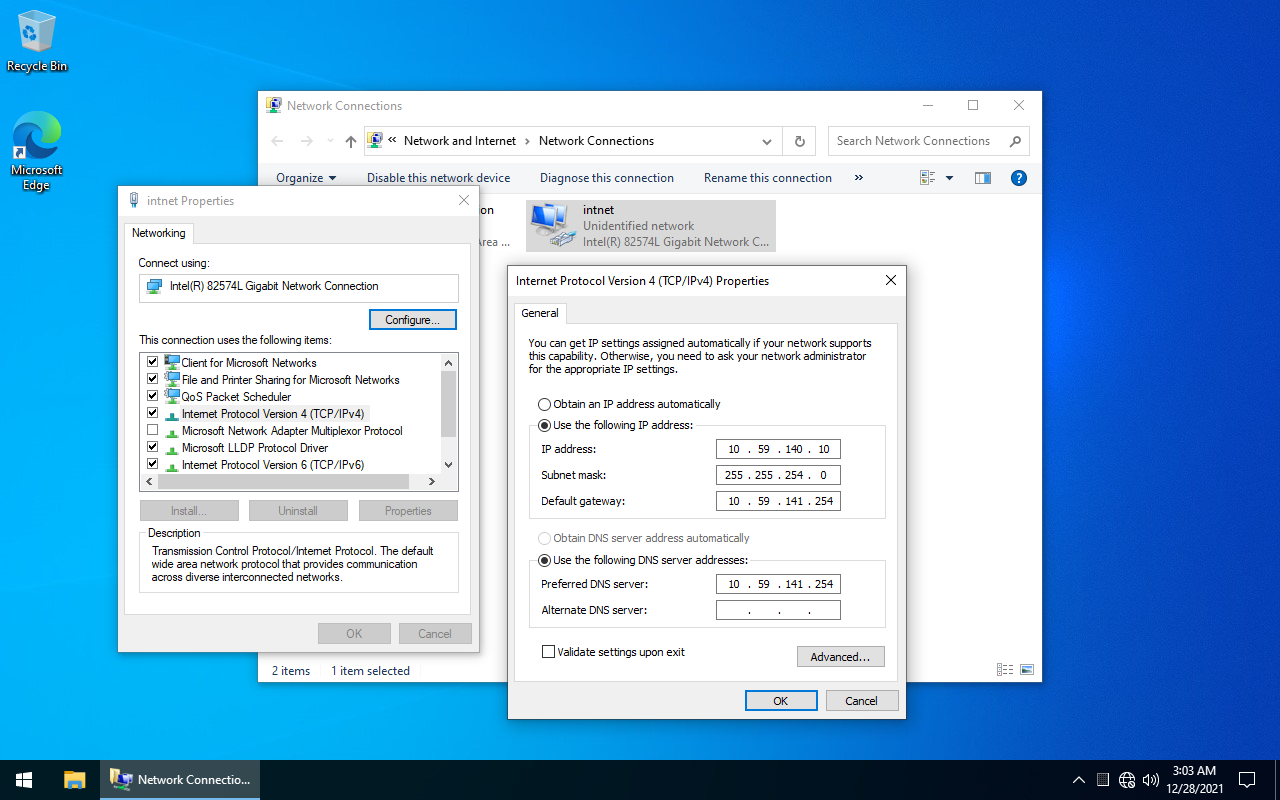Open the Advanced TCP/IP settings
The height and width of the screenshot is (800, 1280).
click(840, 657)
